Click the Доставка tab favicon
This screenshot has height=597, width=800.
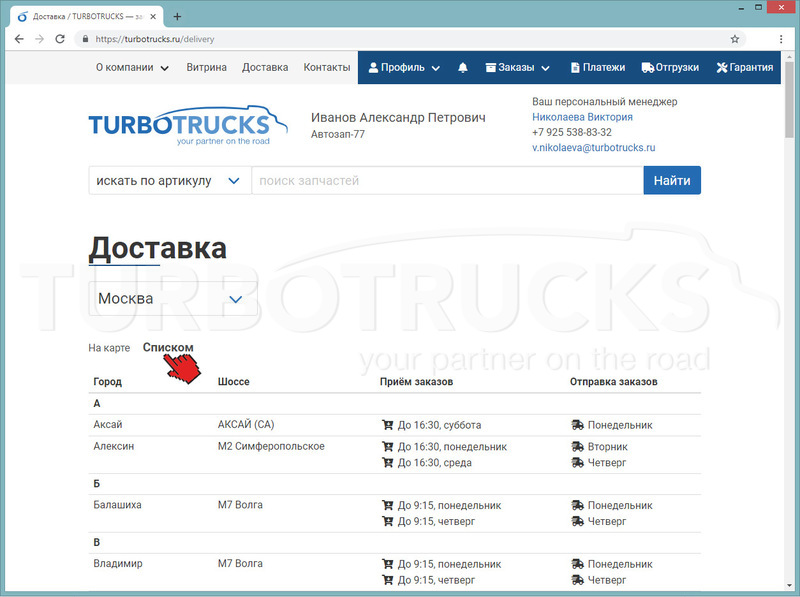[x=22, y=17]
